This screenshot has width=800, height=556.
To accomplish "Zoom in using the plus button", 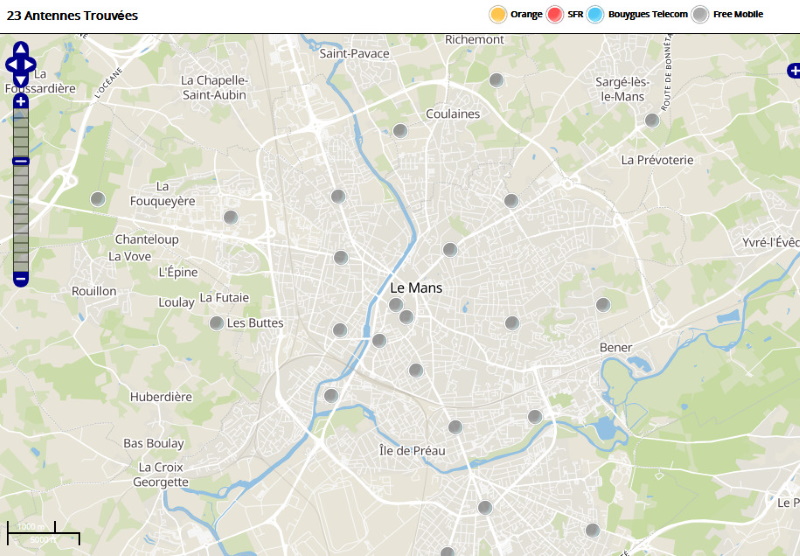I will click(x=20, y=101).
